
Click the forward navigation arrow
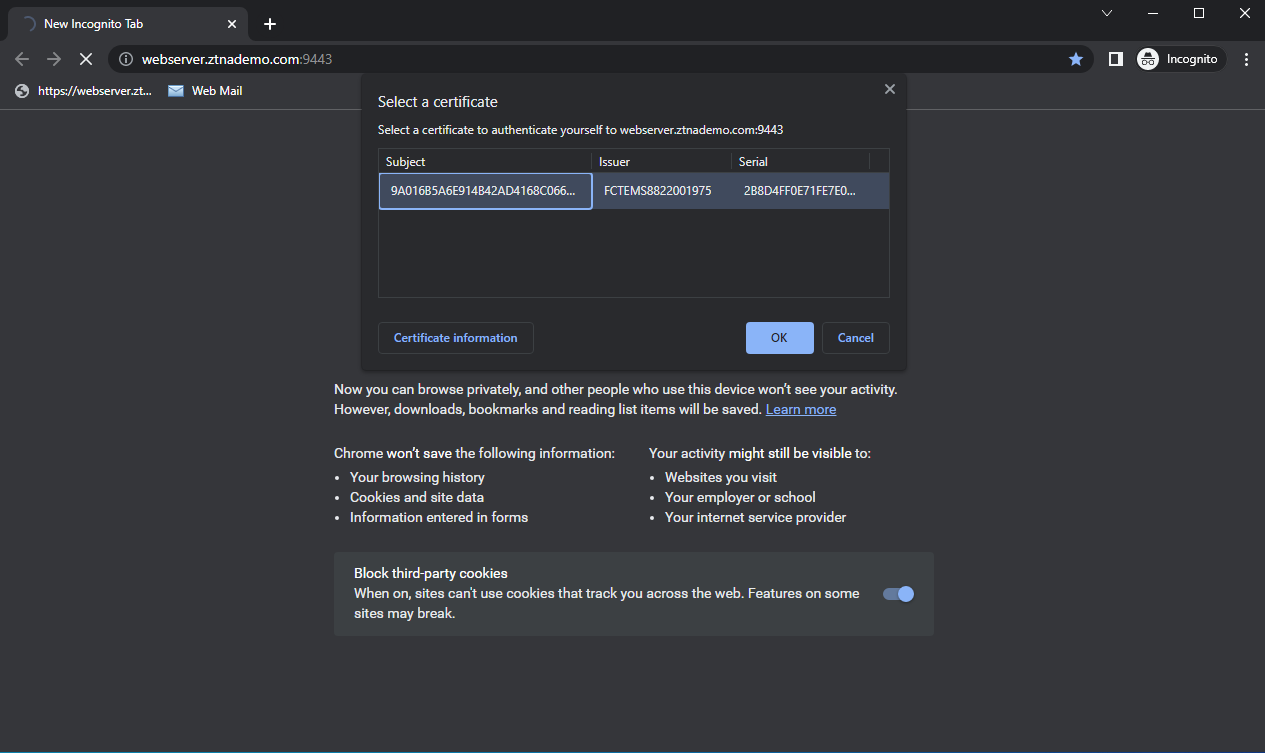click(54, 59)
